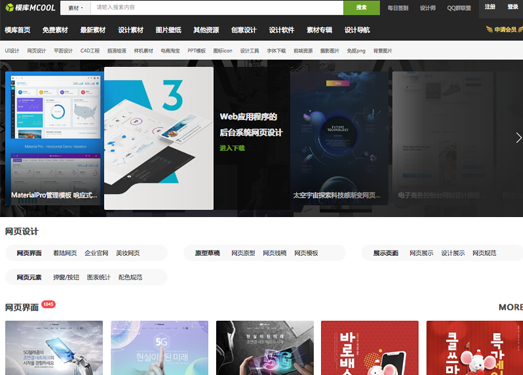Select the 设计工具 sub-category
The image size is (523, 375).
[249, 51]
